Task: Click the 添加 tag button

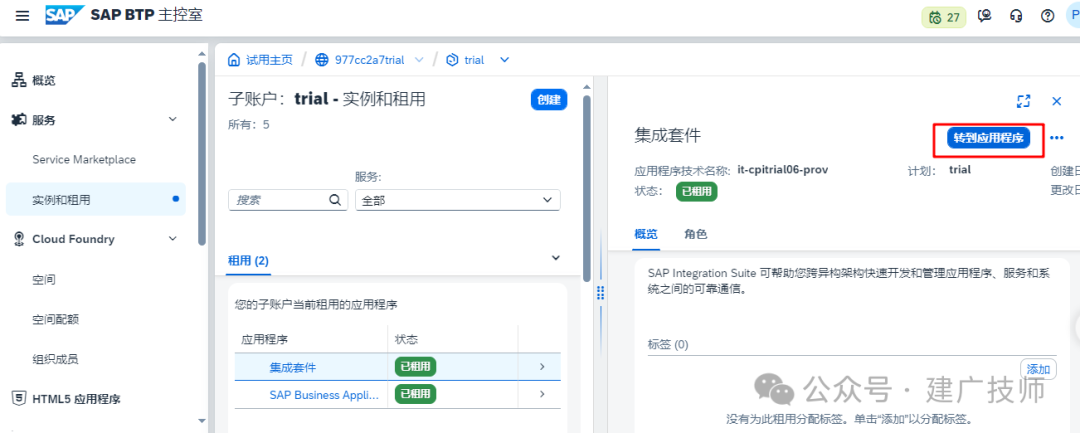Action: click(x=1038, y=369)
